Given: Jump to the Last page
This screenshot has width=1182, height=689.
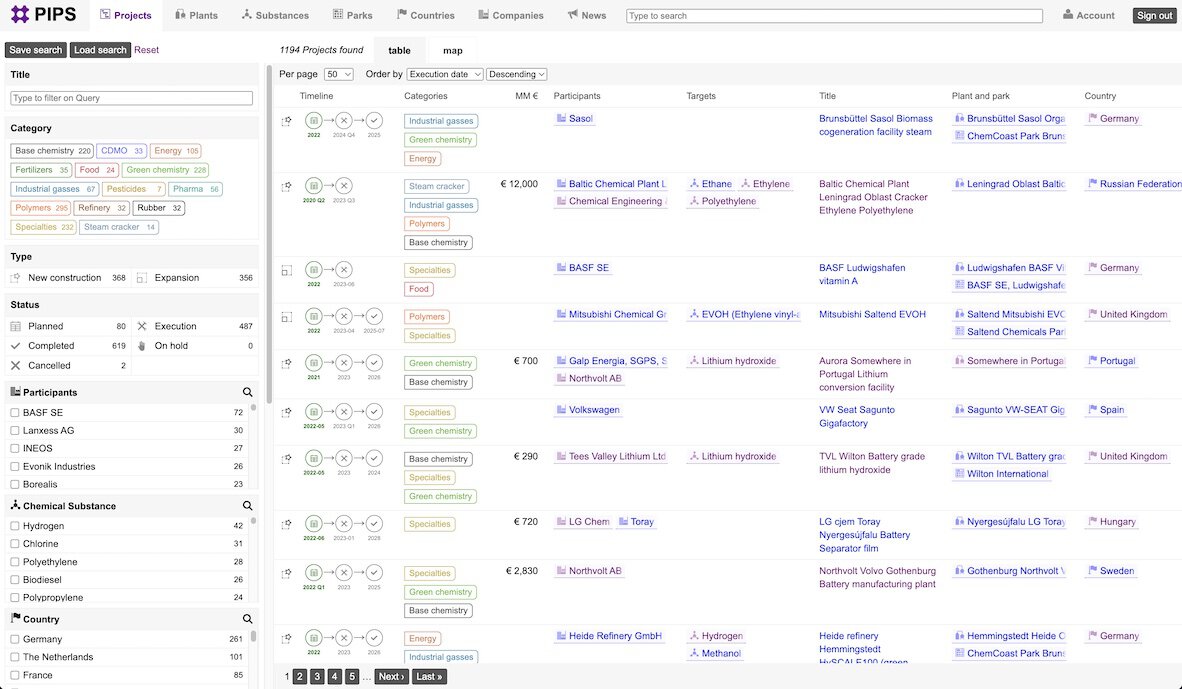Looking at the screenshot, I should click(429, 676).
